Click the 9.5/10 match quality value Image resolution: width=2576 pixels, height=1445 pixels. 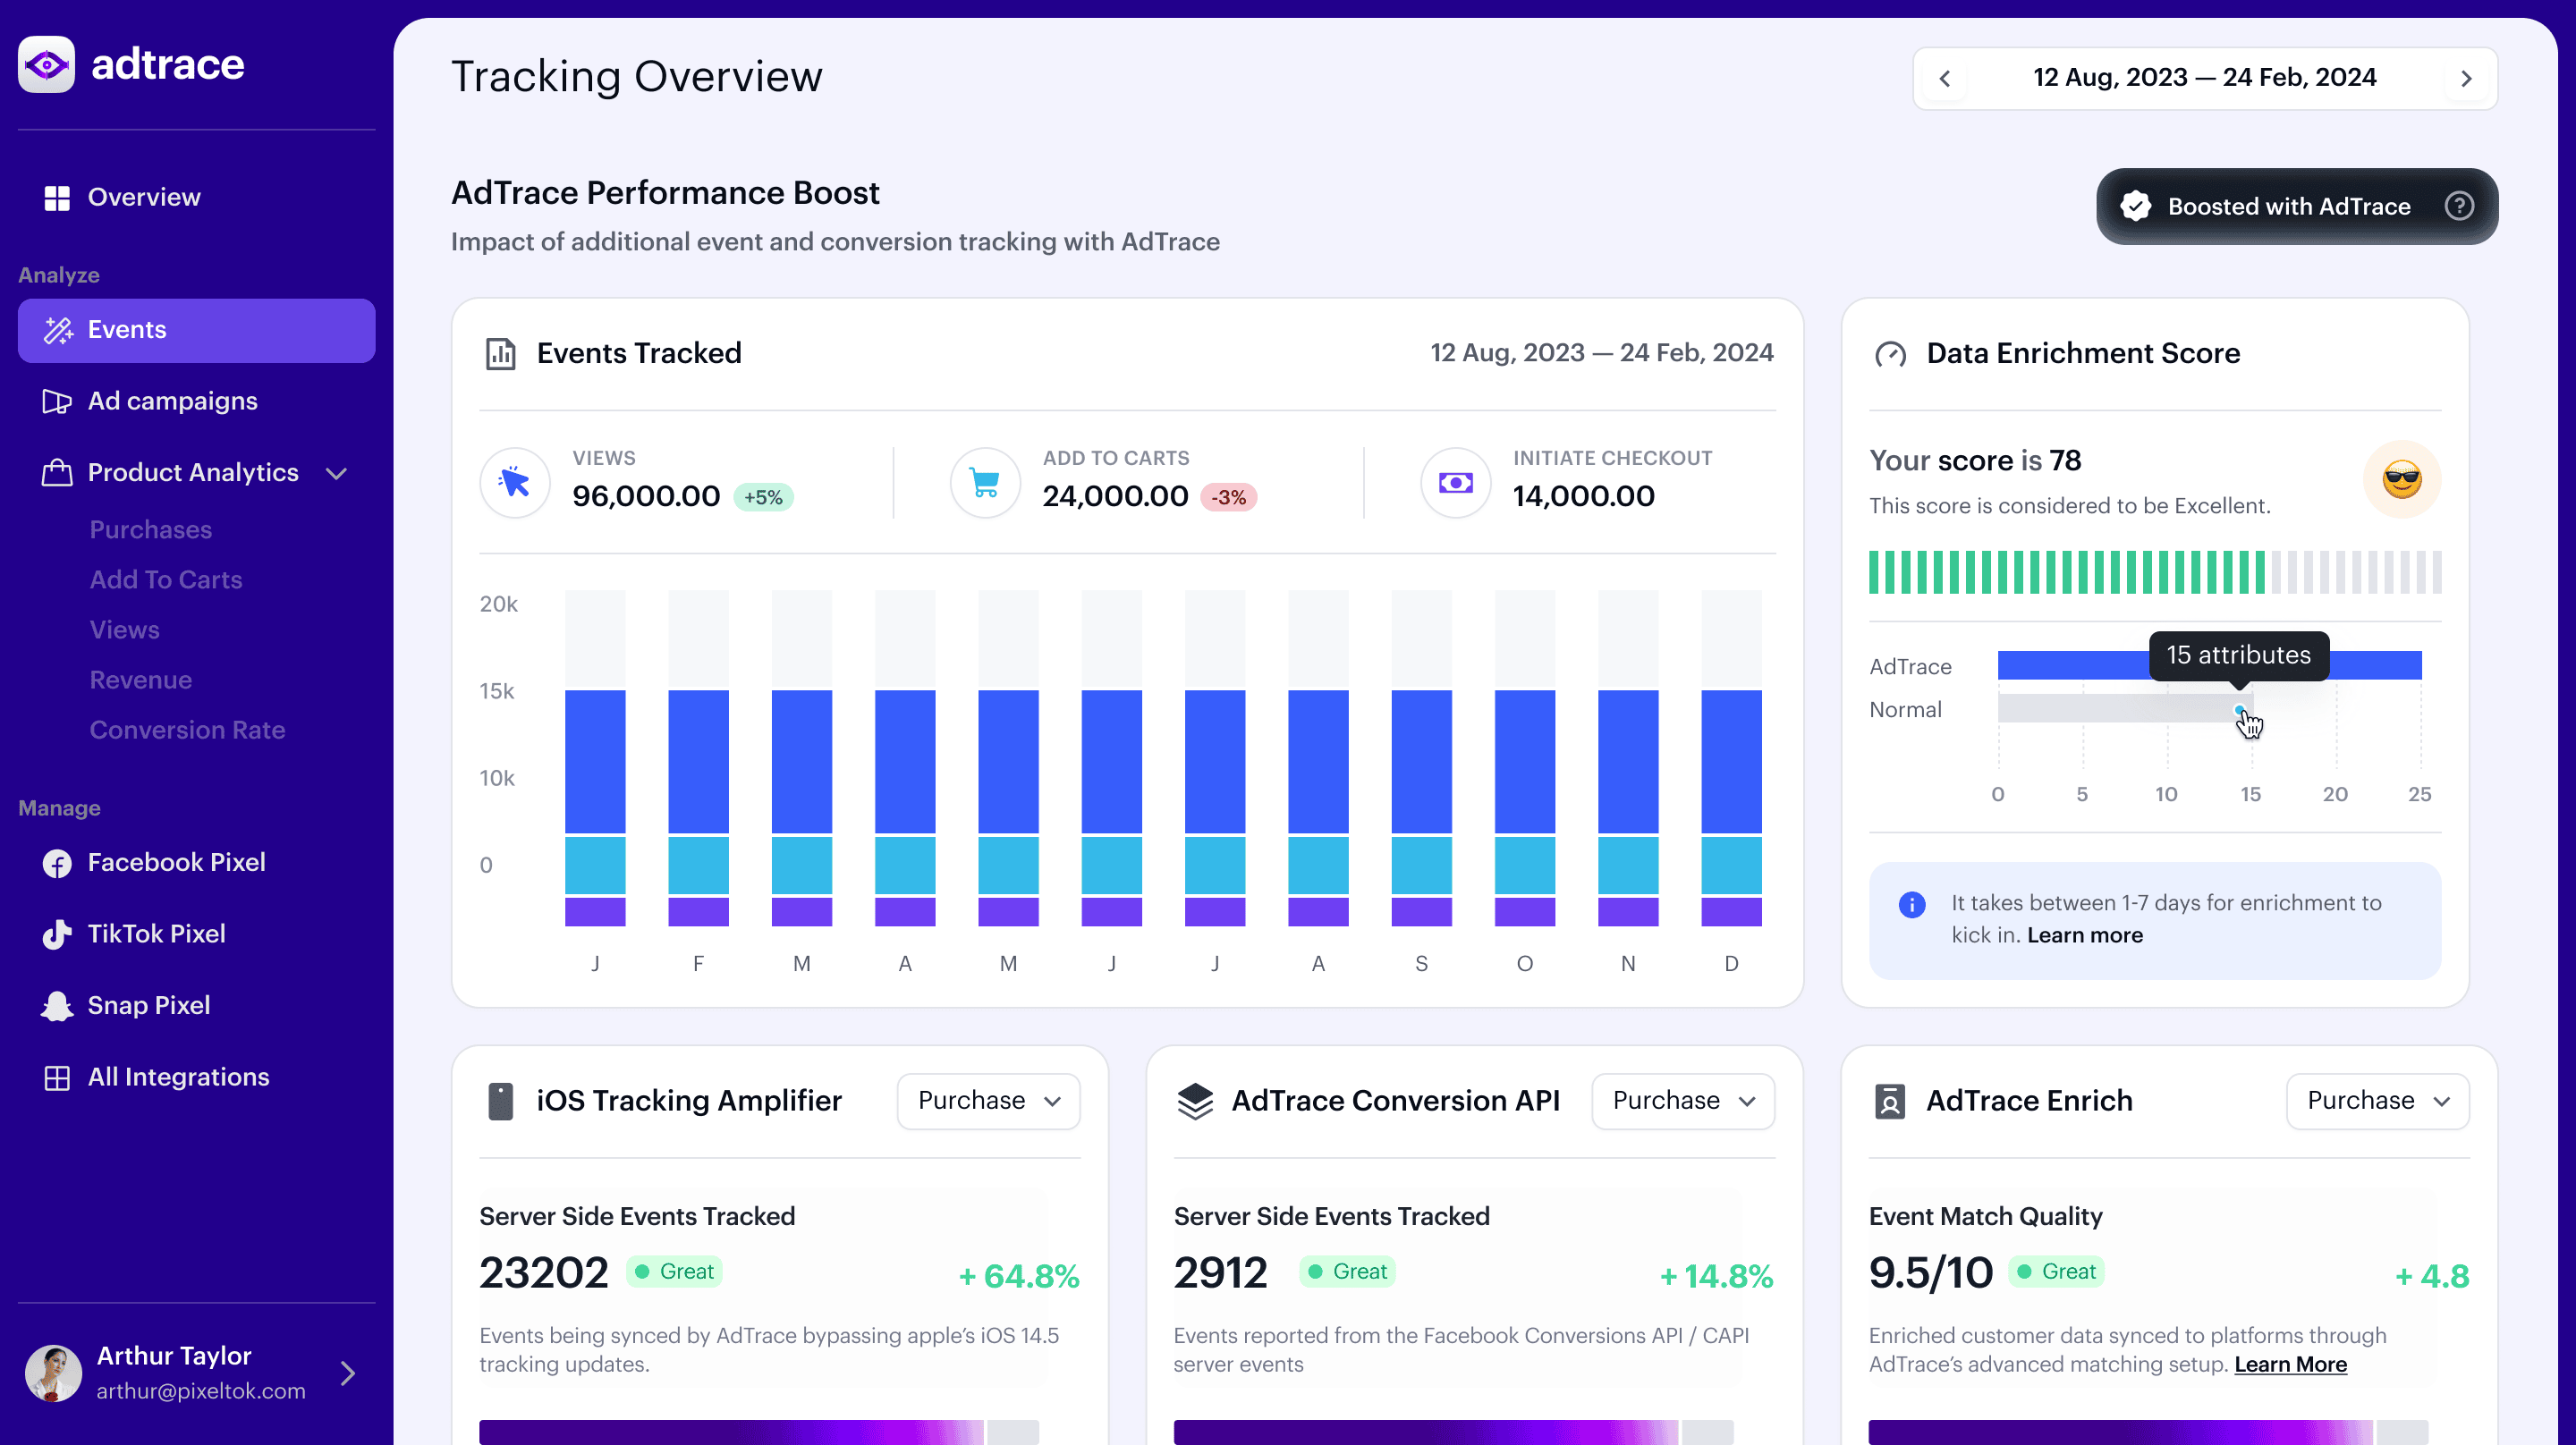pos(1931,1274)
